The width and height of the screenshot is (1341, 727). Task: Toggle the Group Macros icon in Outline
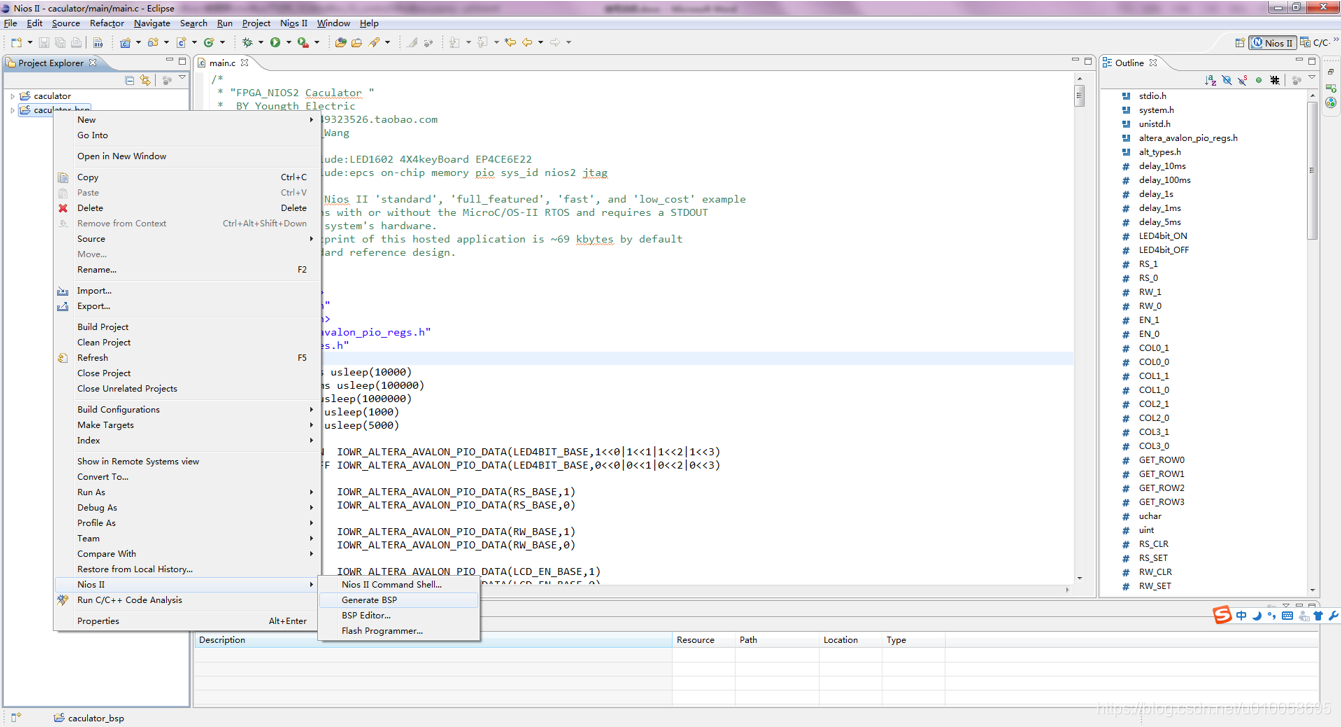click(x=1274, y=80)
